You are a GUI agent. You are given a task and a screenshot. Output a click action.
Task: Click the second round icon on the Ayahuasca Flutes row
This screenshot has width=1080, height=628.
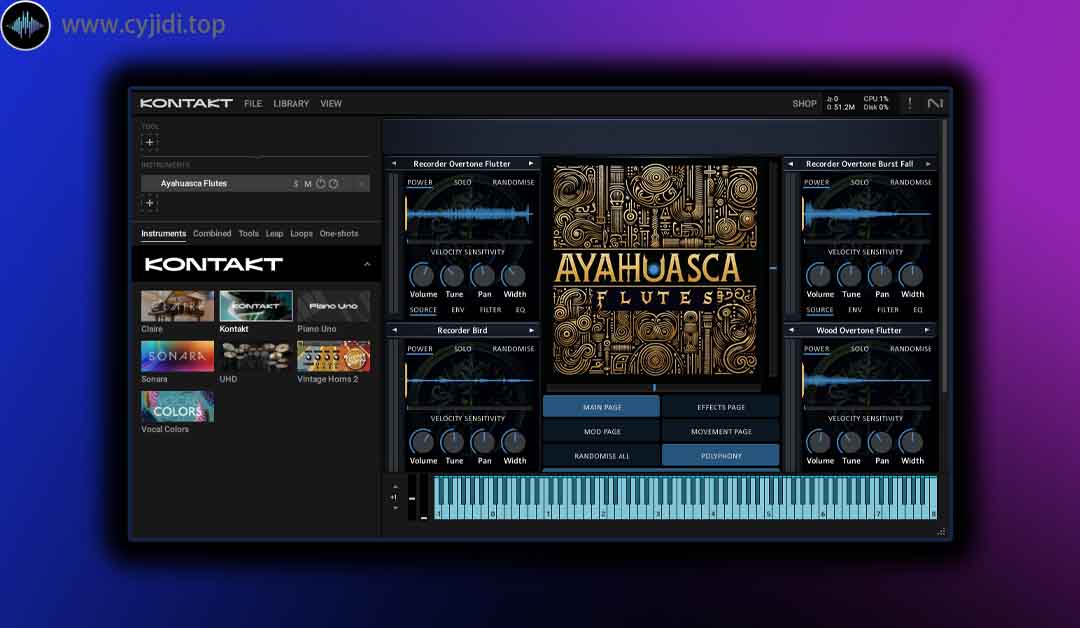click(x=333, y=184)
